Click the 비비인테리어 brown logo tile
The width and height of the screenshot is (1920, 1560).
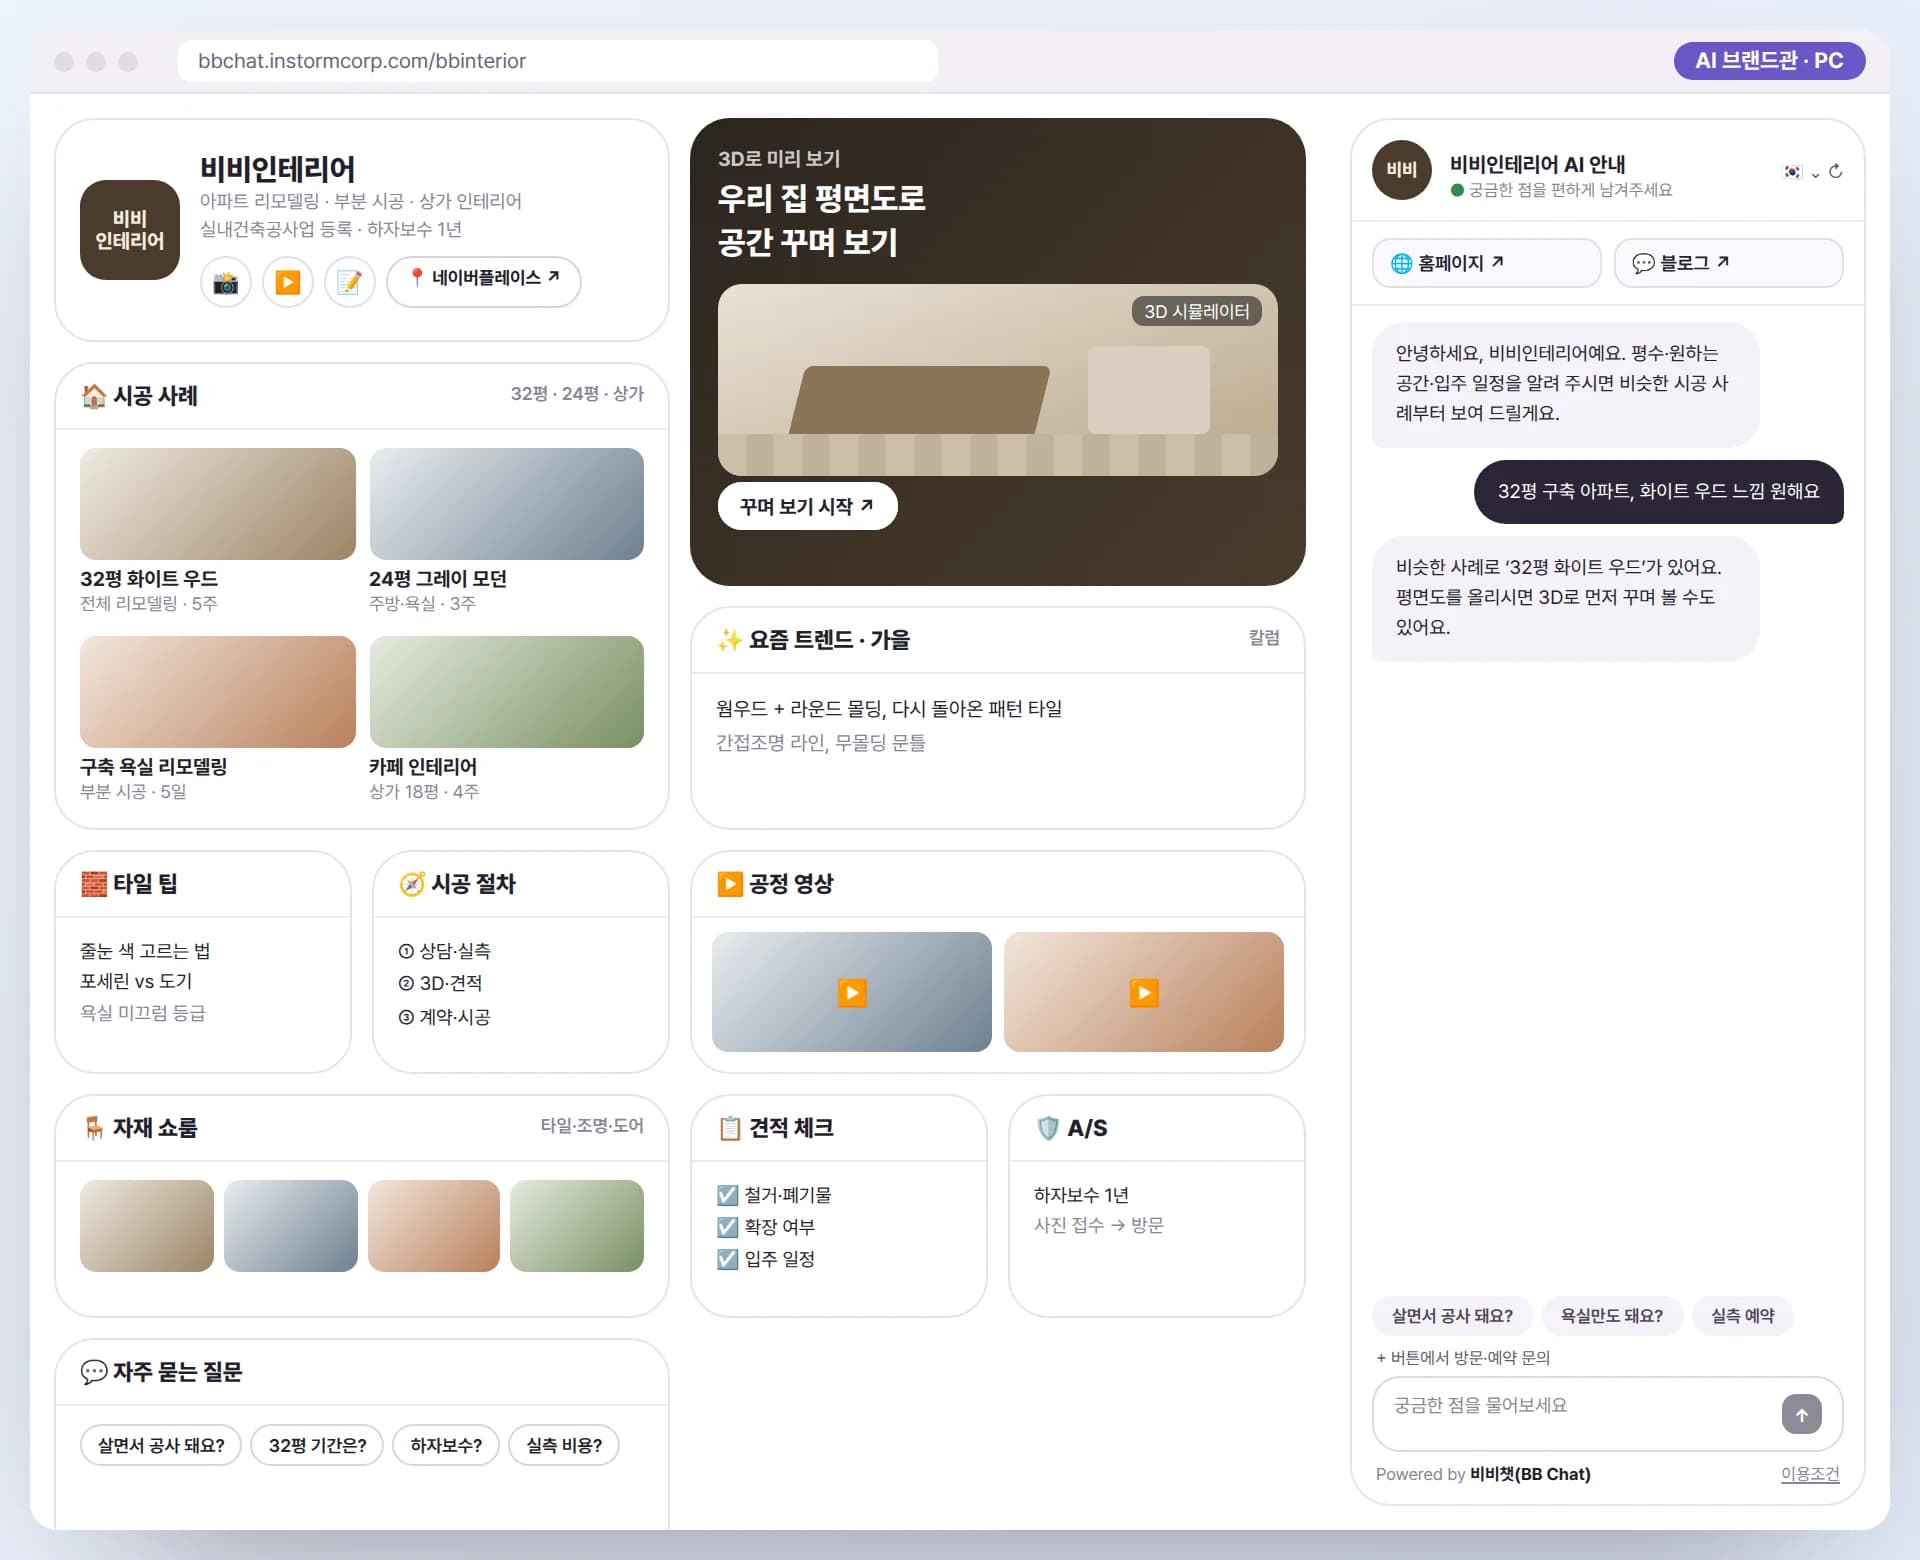tap(130, 230)
